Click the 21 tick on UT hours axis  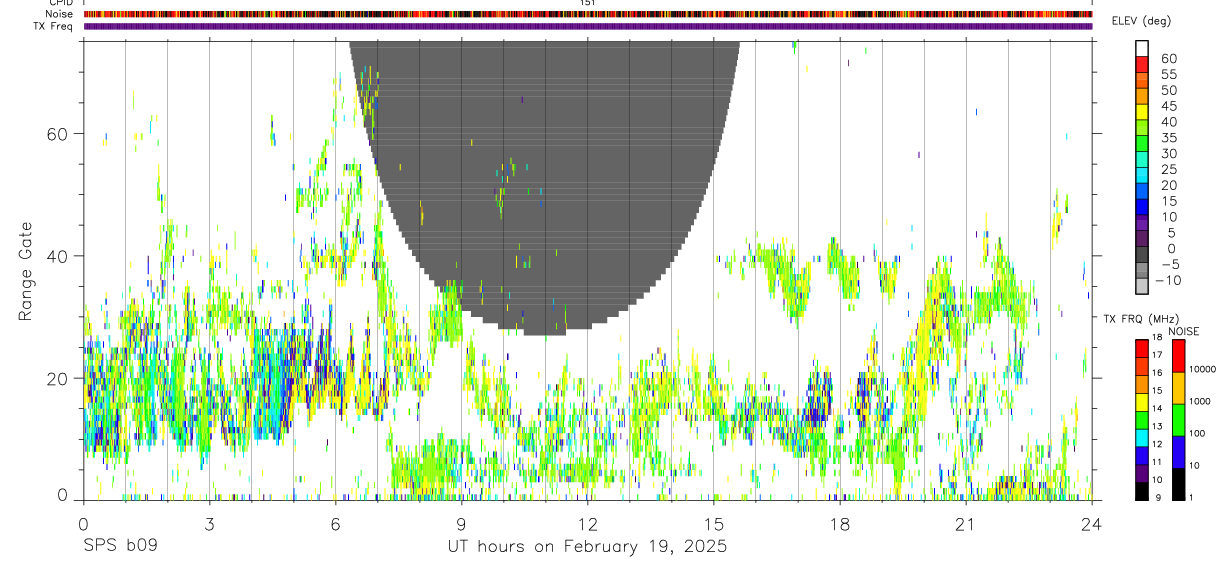[x=965, y=524]
